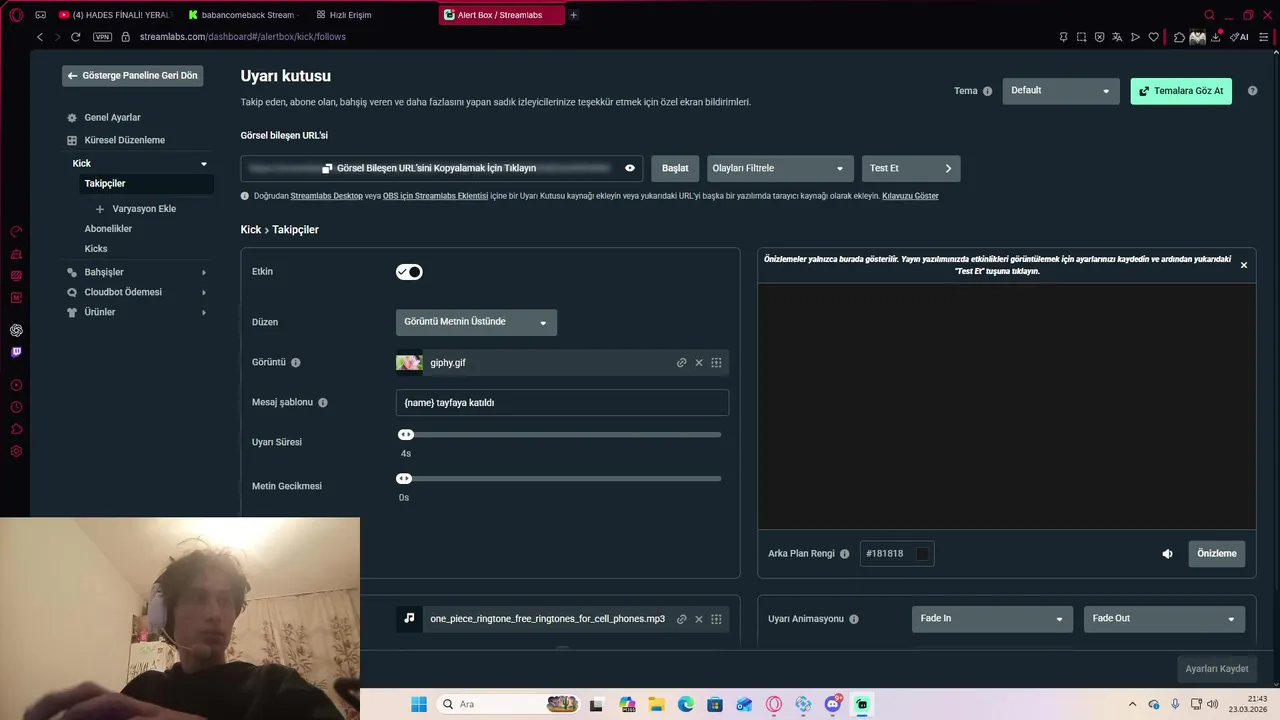Click the Uyarı Animasyonu info icon
This screenshot has width=1280, height=720.
[x=854, y=619]
